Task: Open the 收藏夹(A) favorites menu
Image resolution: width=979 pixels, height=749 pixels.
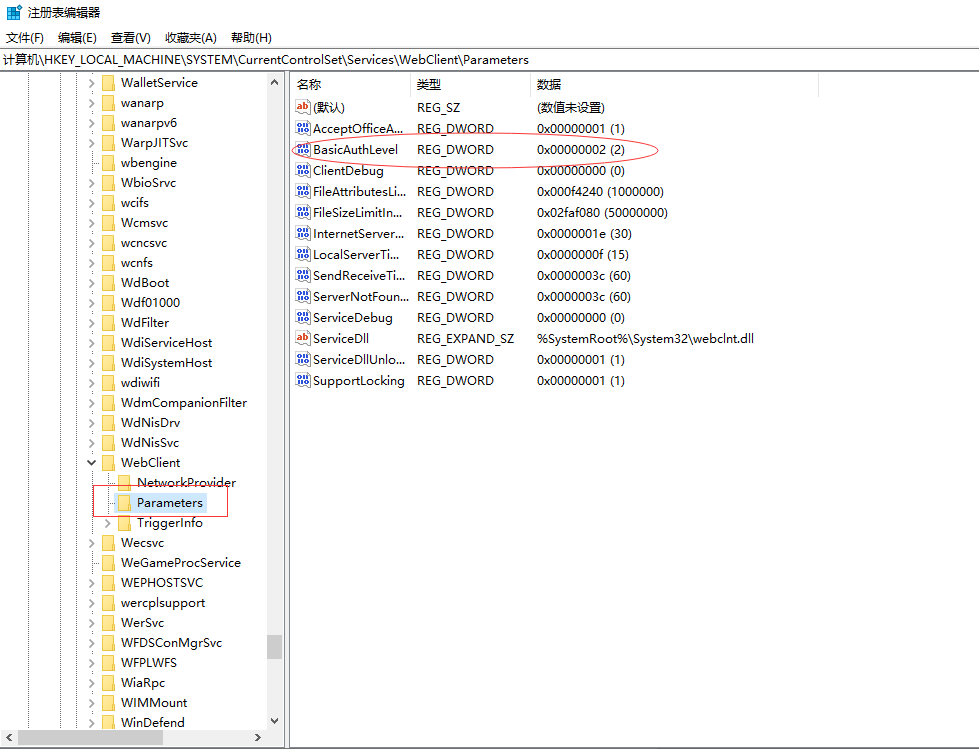Action: (x=190, y=38)
